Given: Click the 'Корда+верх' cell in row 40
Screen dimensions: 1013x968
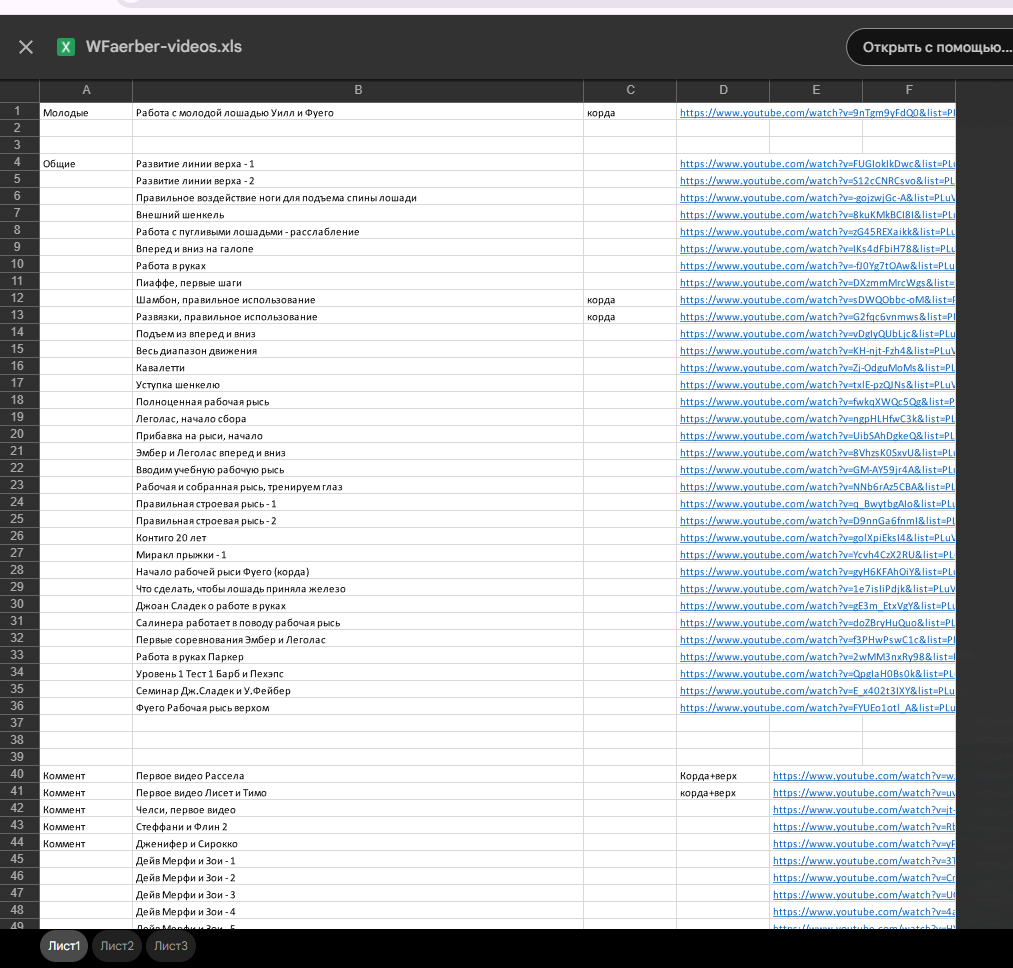Looking at the screenshot, I should click(x=723, y=775).
